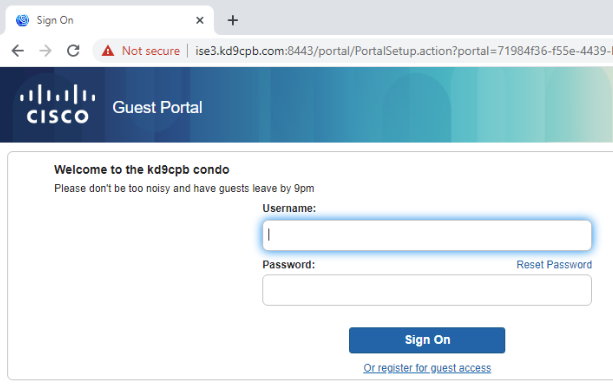Click the browser back arrow
Image resolution: width=613 pixels, height=384 pixels.
click(18, 51)
